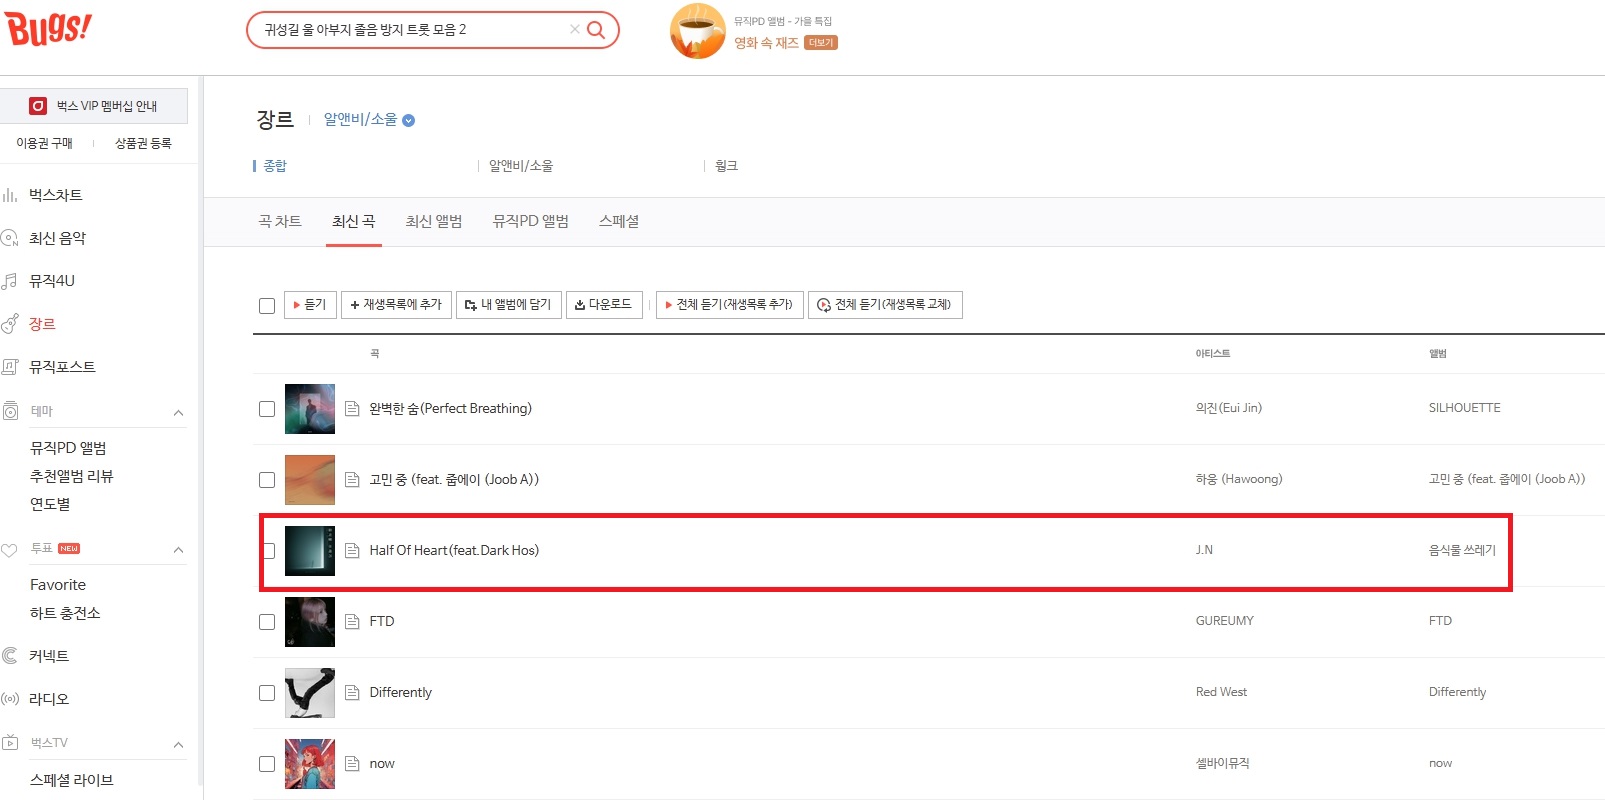Viewport: 1605px width, 800px height.
Task: Open 뮤직PD 앨범 in sidebar
Action: click(68, 448)
